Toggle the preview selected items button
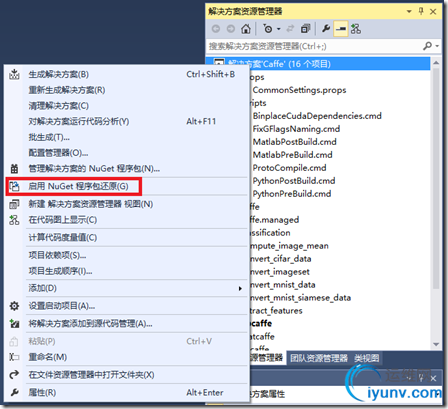 click(x=341, y=29)
